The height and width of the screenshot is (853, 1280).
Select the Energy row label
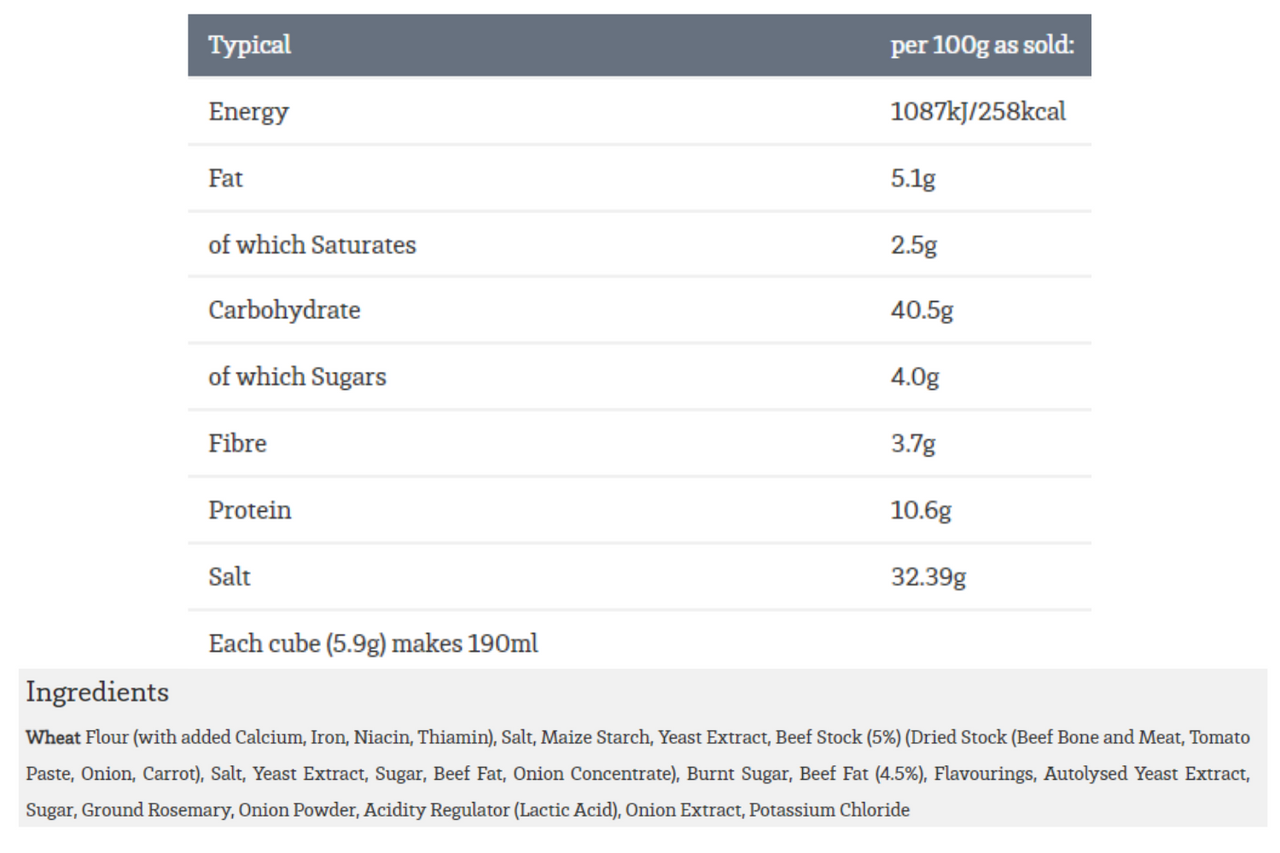pos(248,111)
